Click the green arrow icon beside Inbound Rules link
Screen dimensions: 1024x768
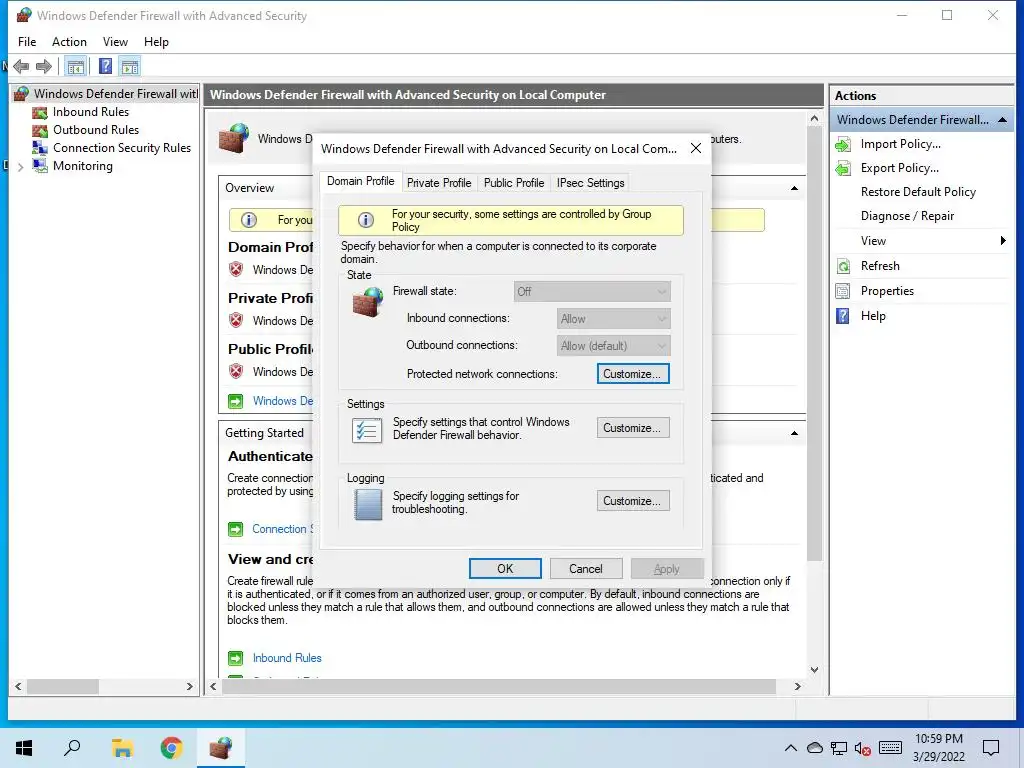coord(235,658)
